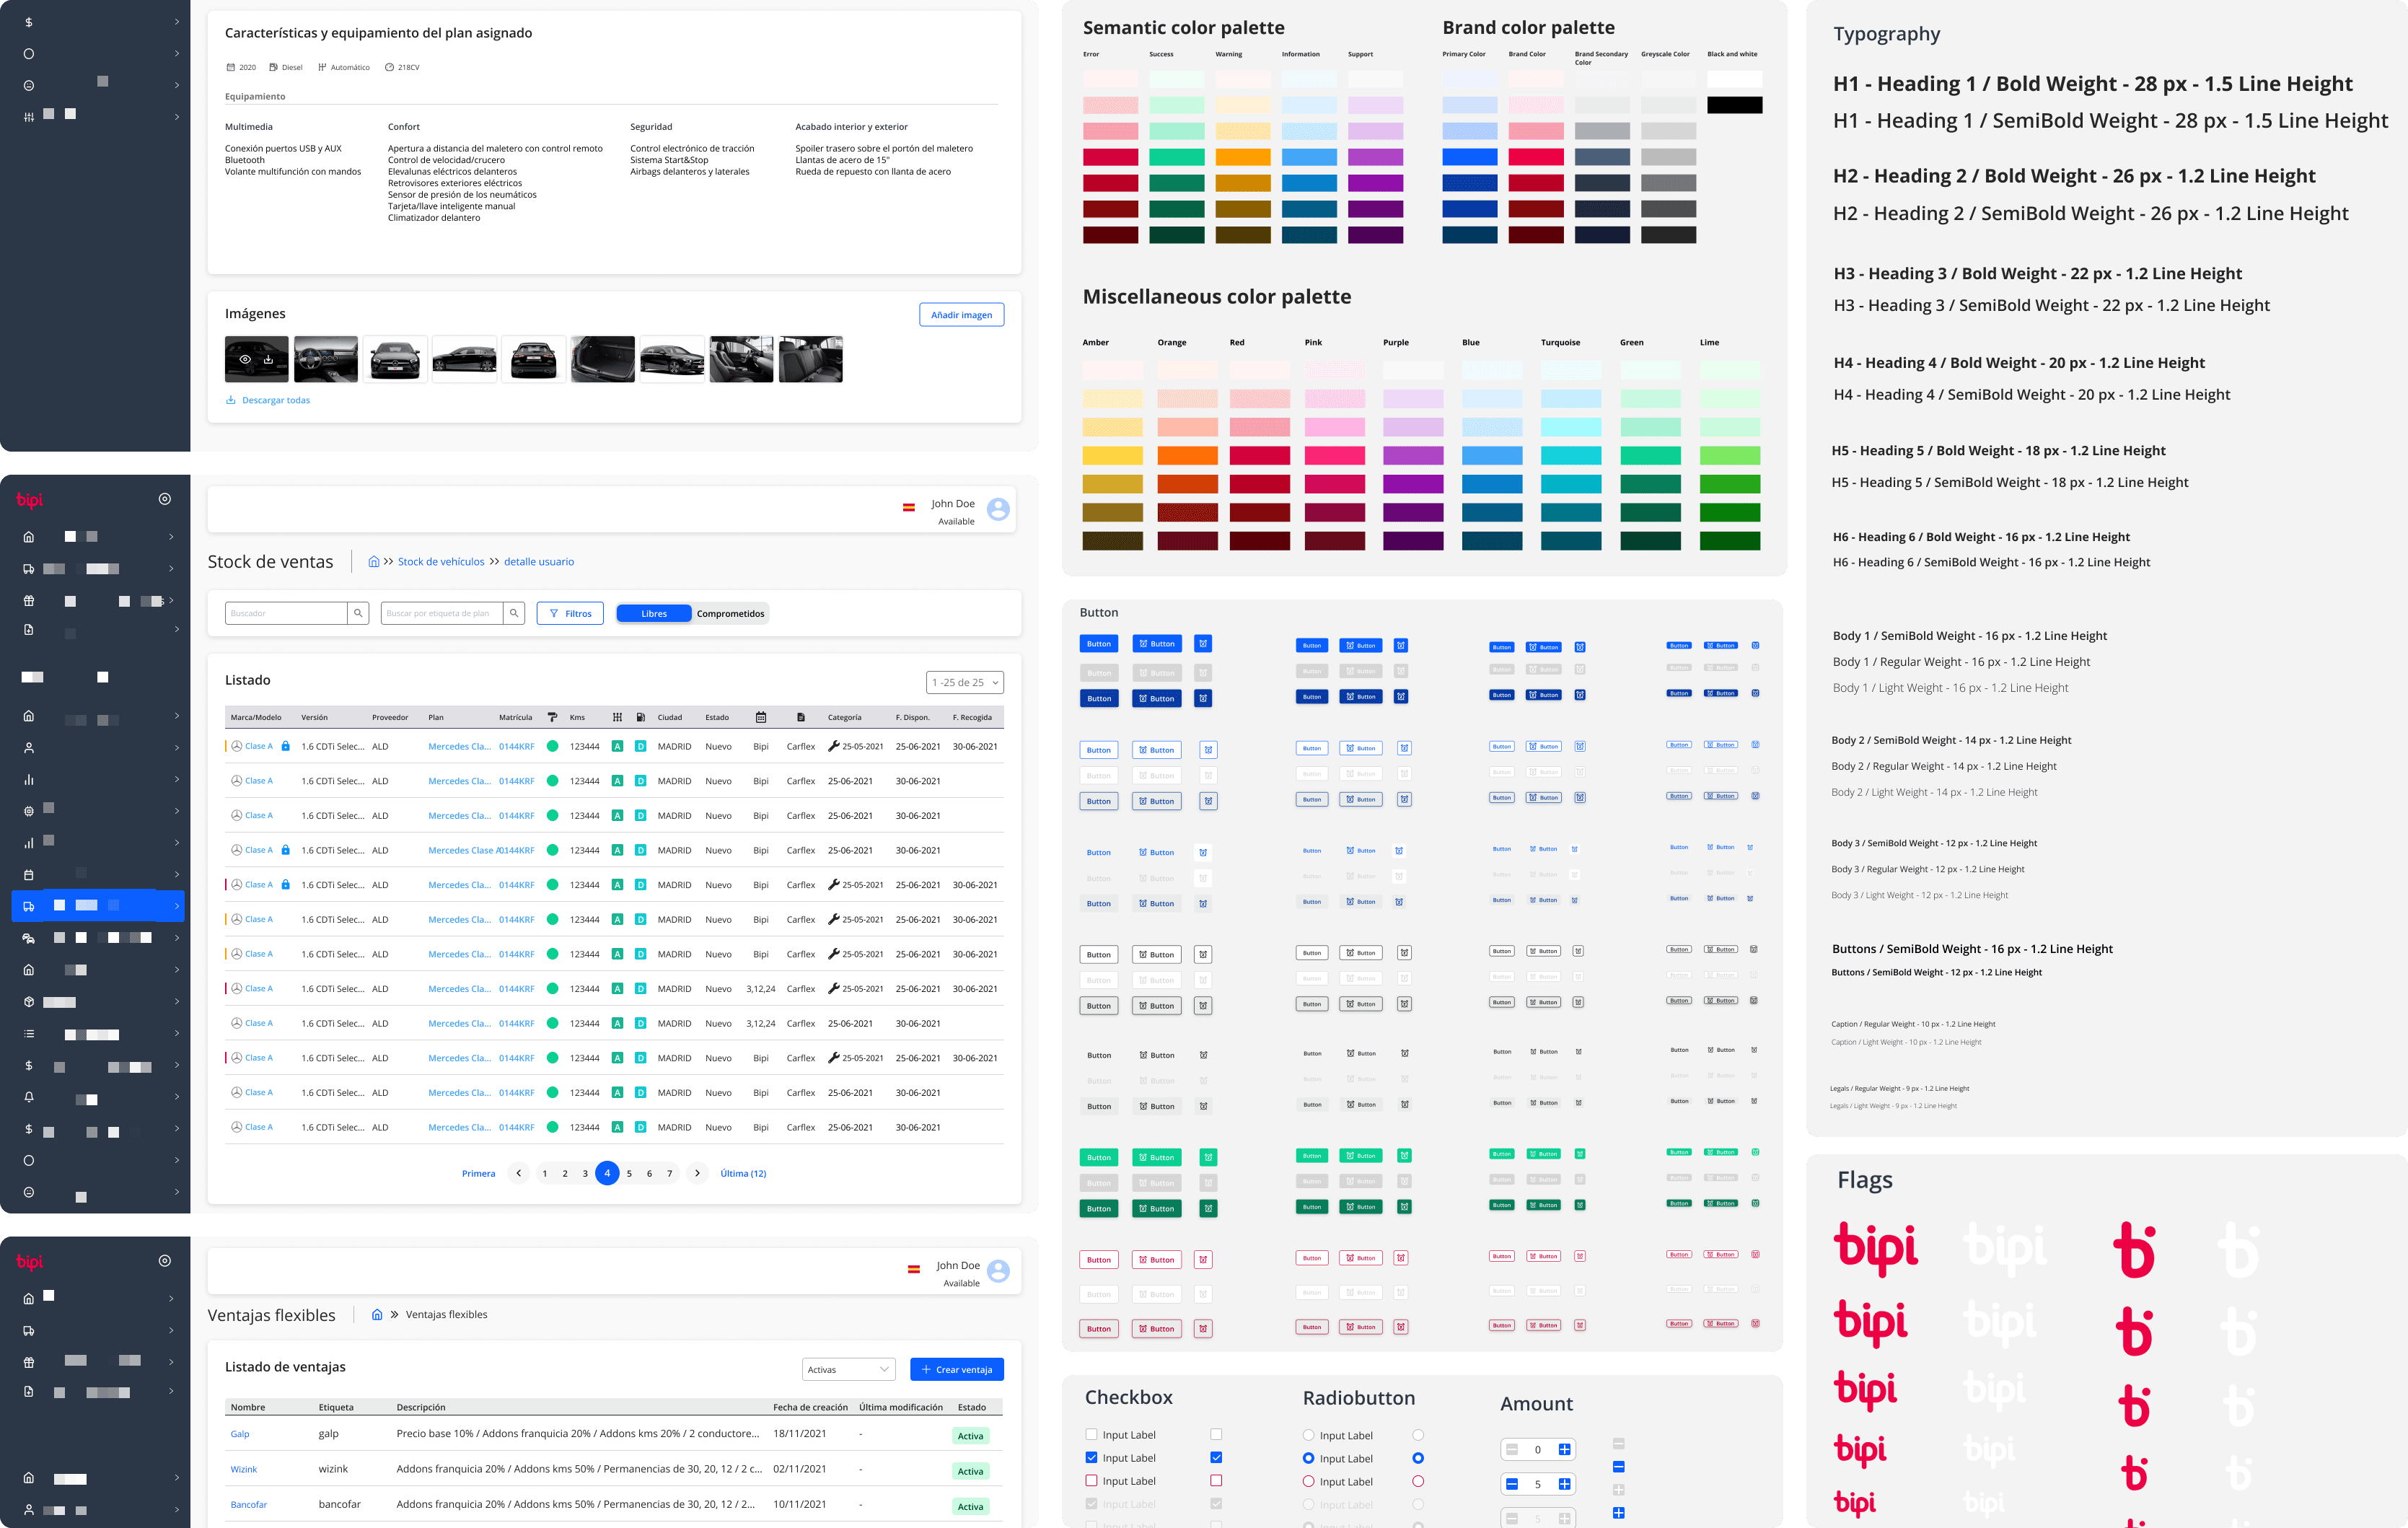Check the first unchecked Input Label checkbox

[1091, 1434]
